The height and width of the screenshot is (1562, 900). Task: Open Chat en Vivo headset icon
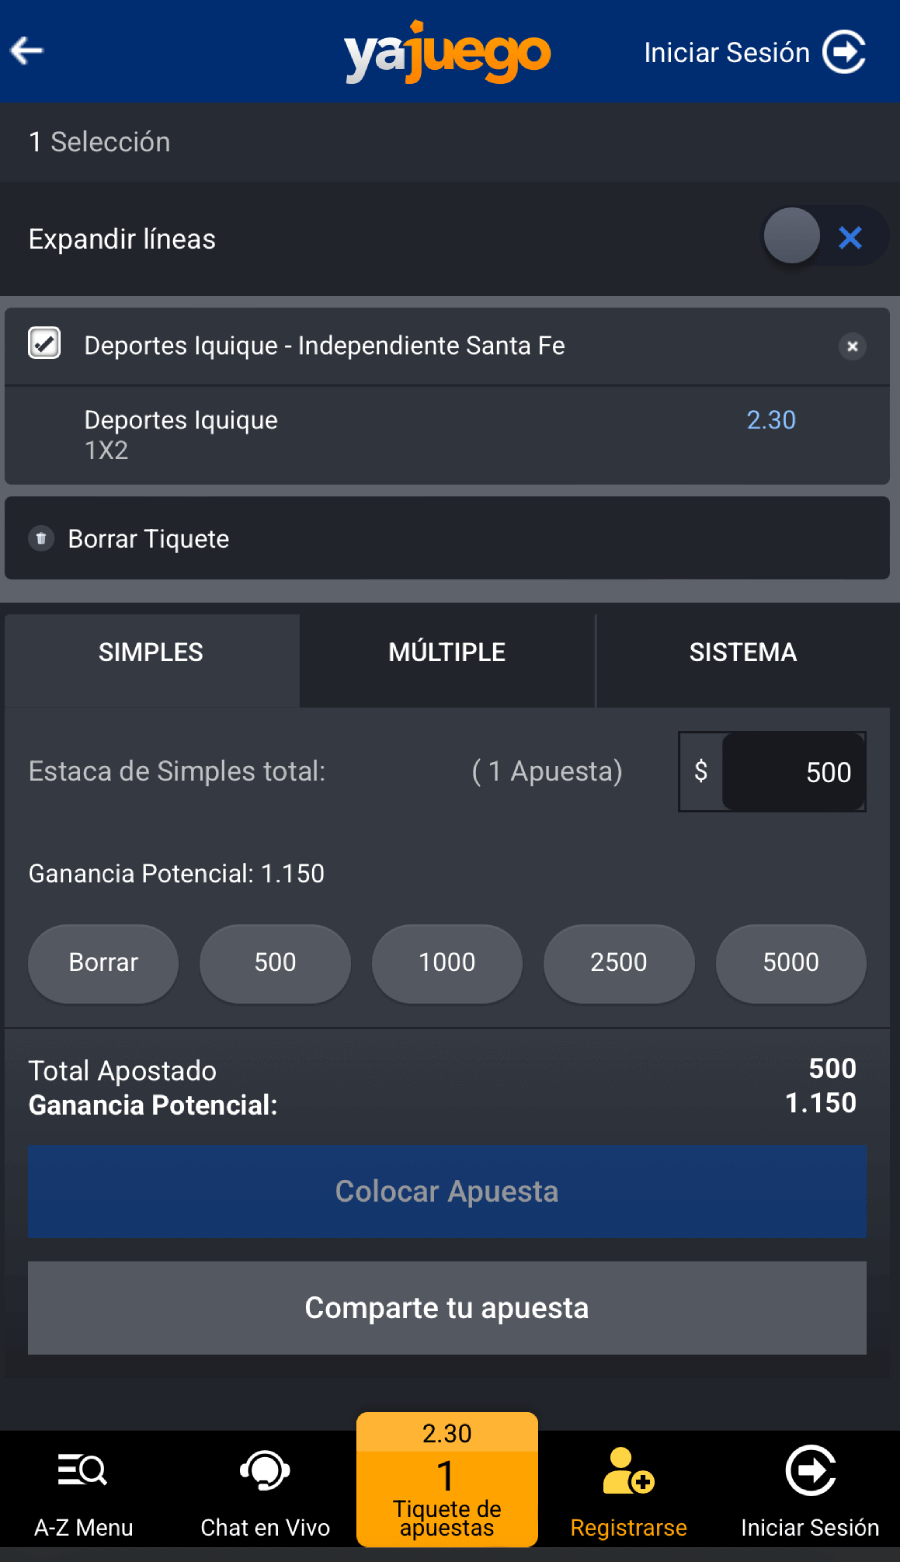(265, 1471)
